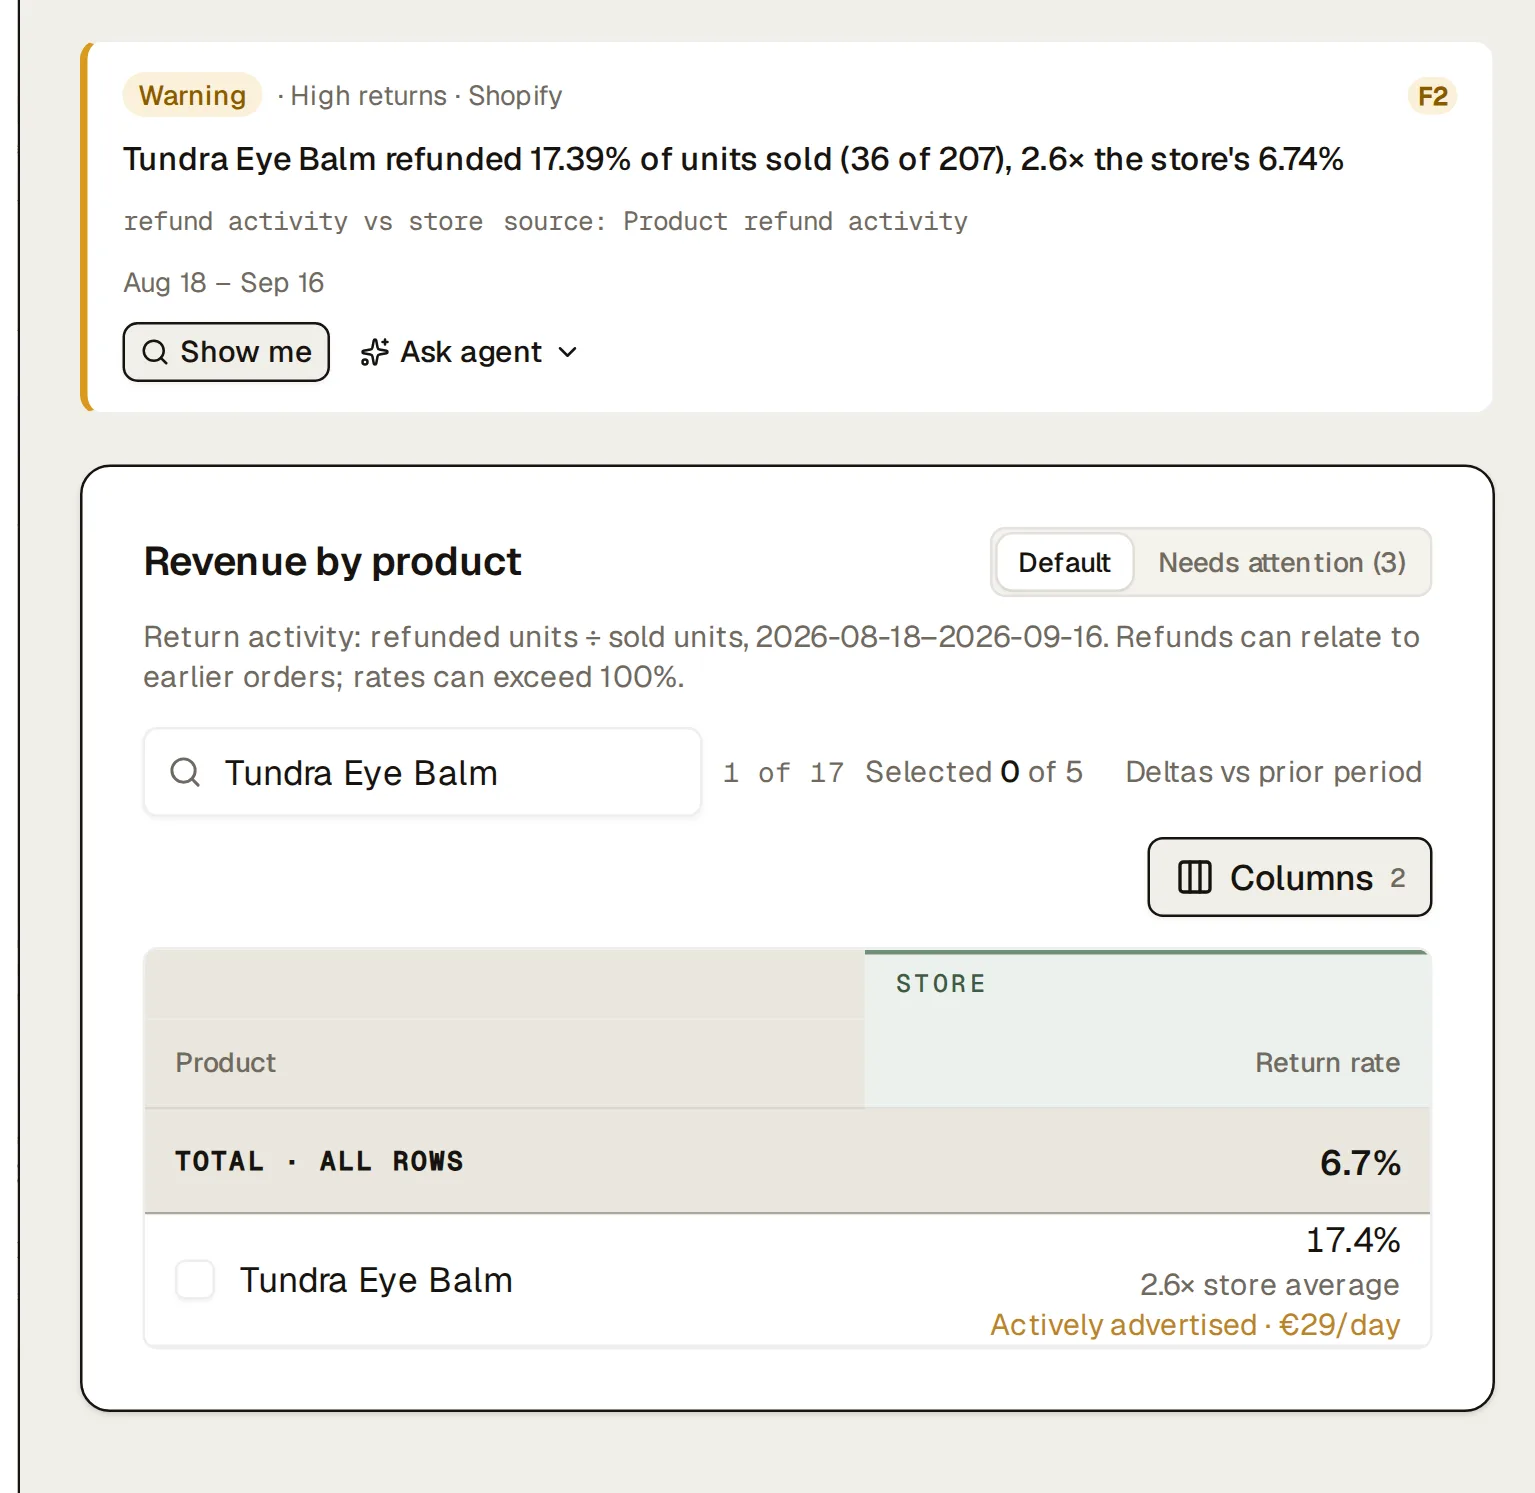Switch to the Default view tab
The height and width of the screenshot is (1493, 1535).
[1064, 562]
